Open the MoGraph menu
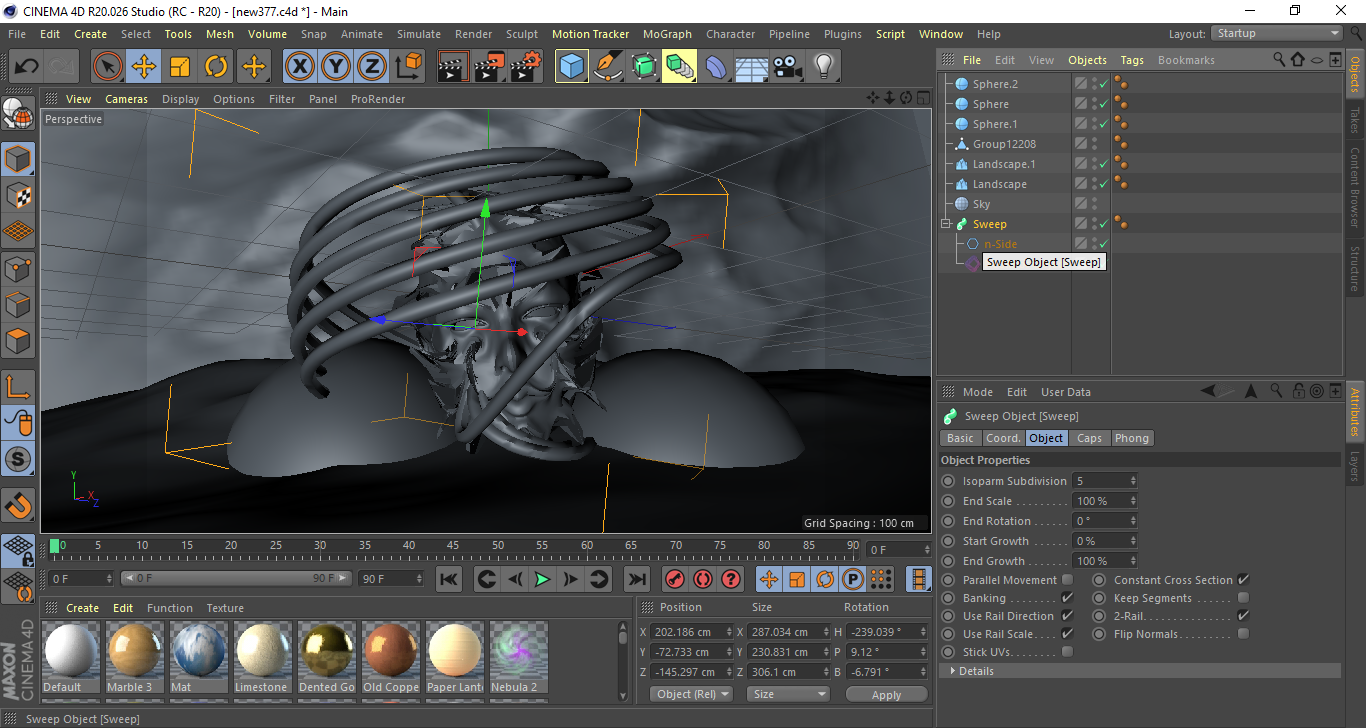Viewport: 1366px width, 728px height. (x=667, y=34)
